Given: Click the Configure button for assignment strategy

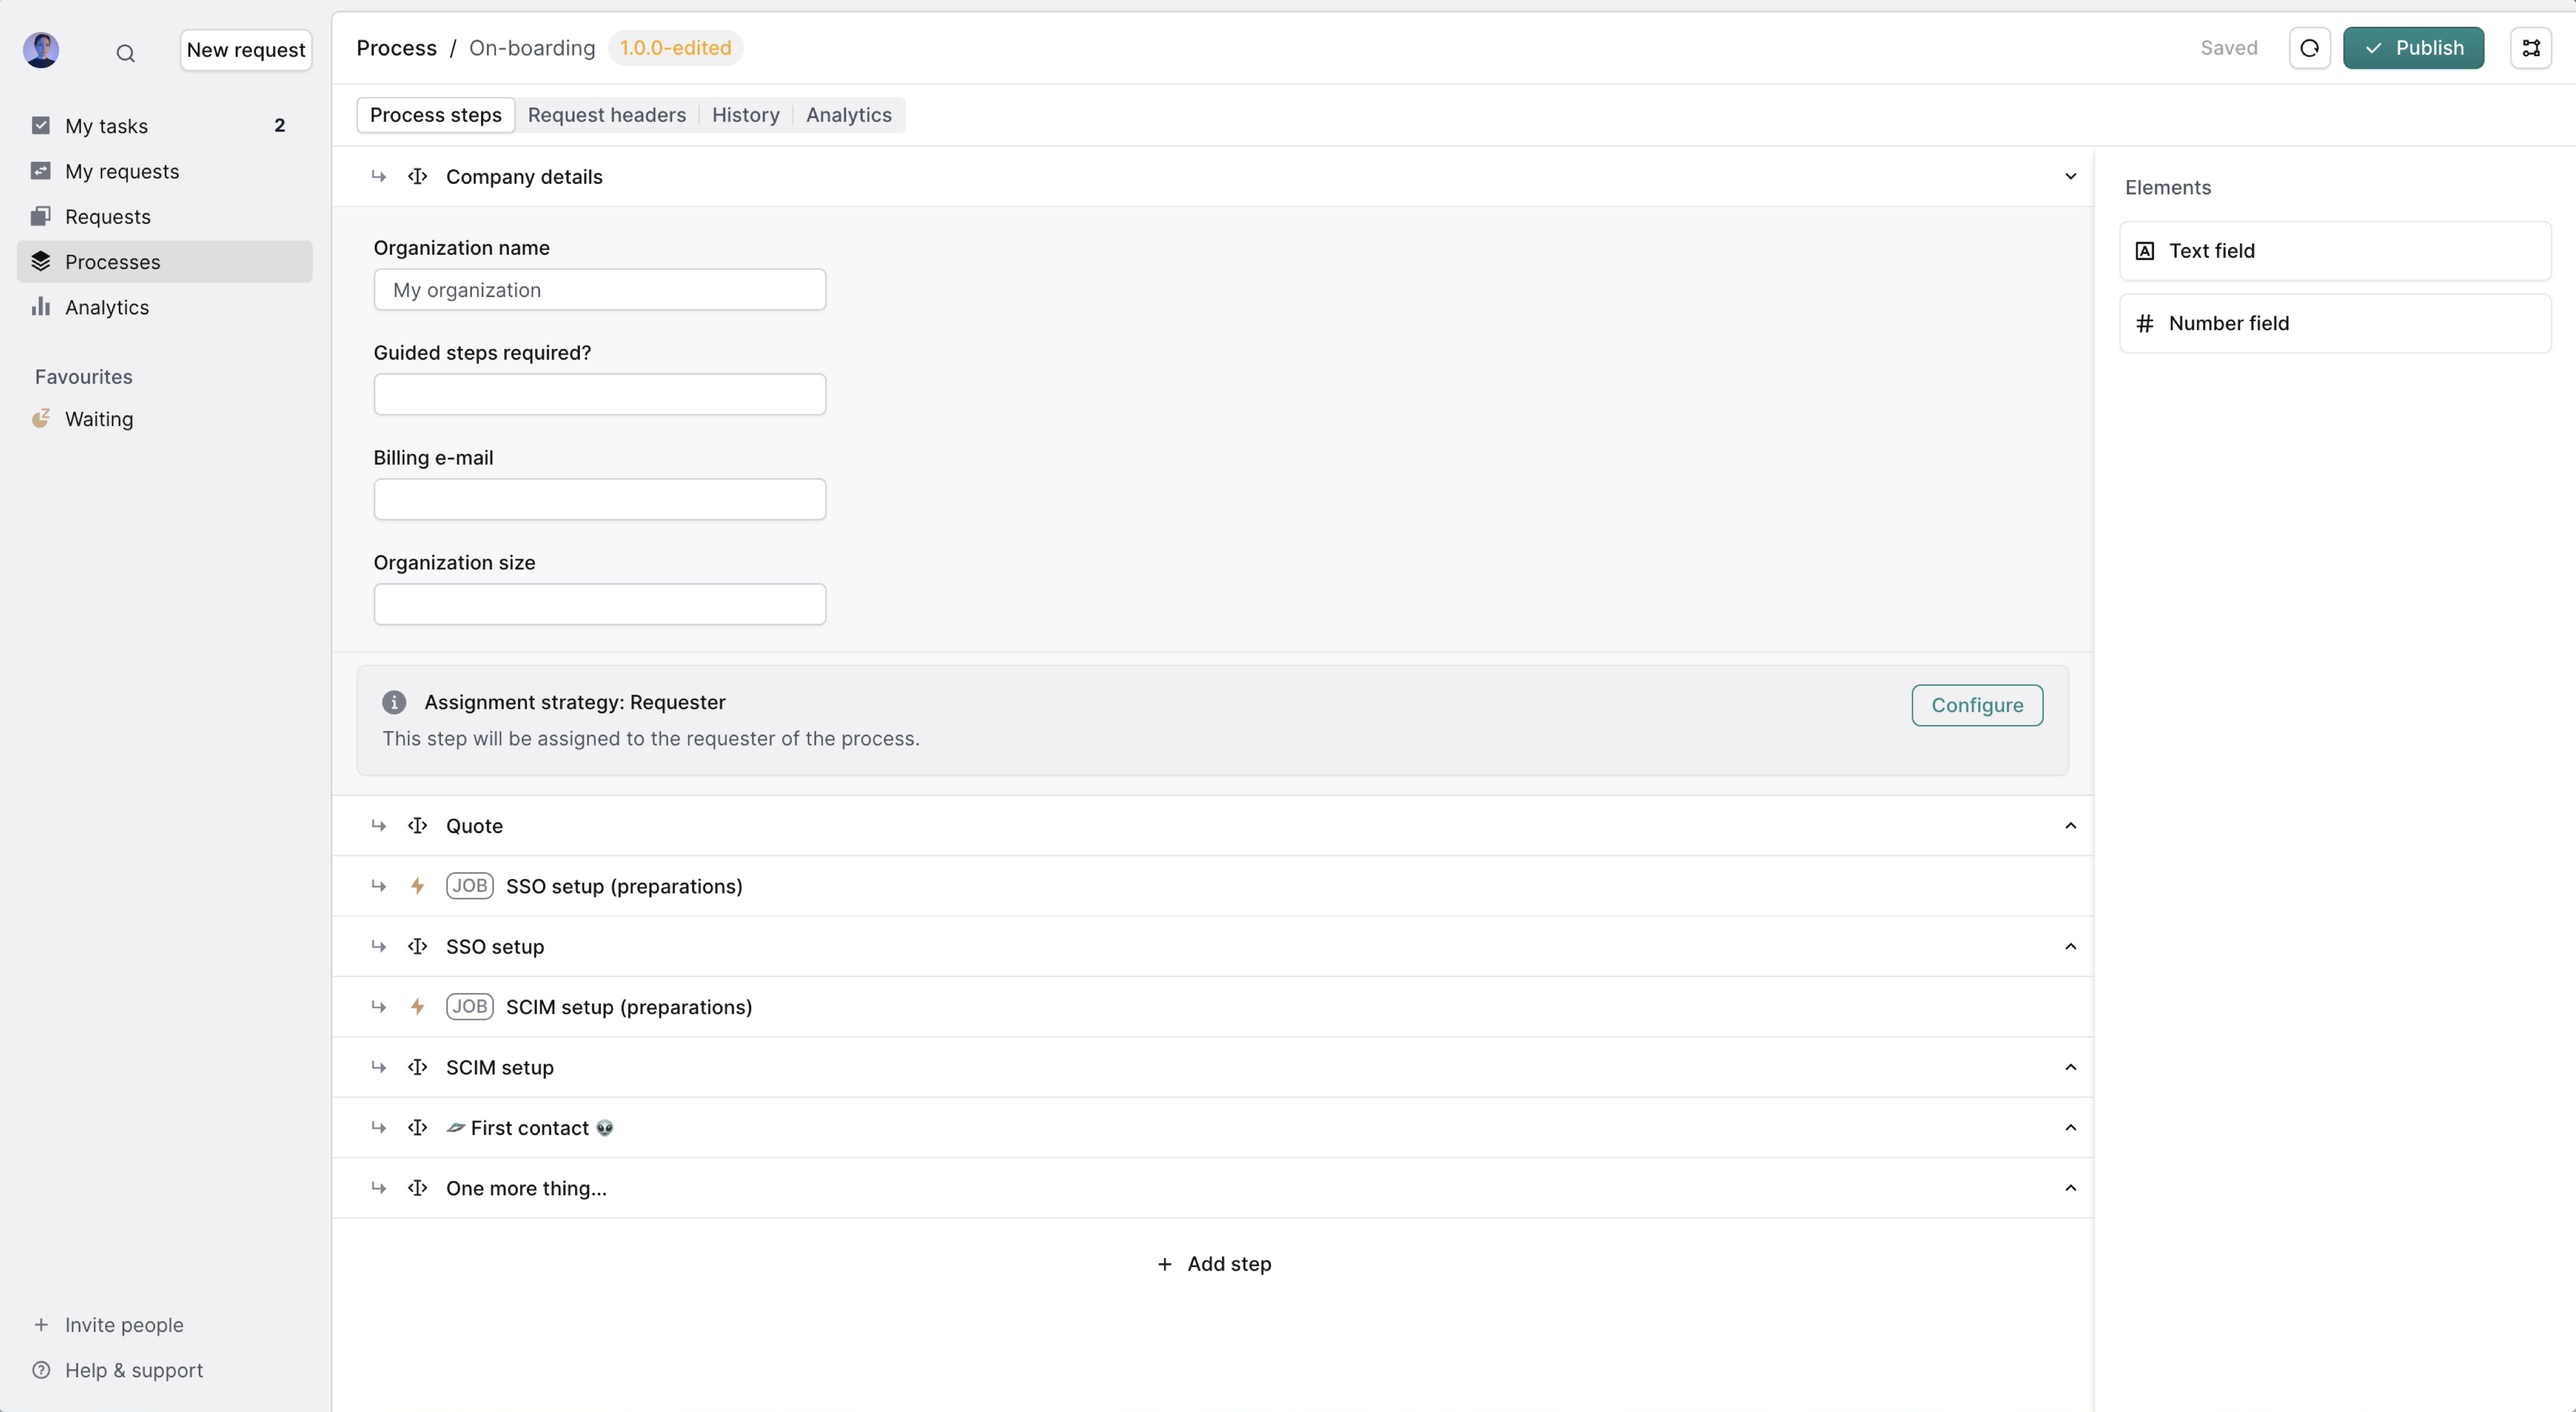Looking at the screenshot, I should click(x=1976, y=704).
